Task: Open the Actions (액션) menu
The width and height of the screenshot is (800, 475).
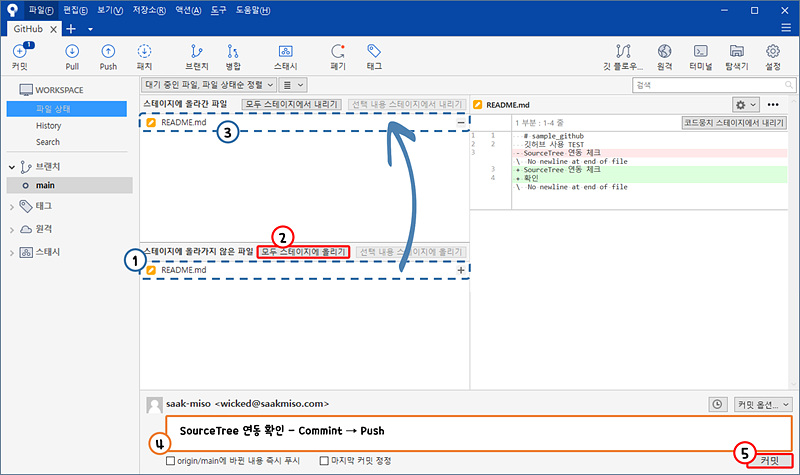Action: [188, 10]
